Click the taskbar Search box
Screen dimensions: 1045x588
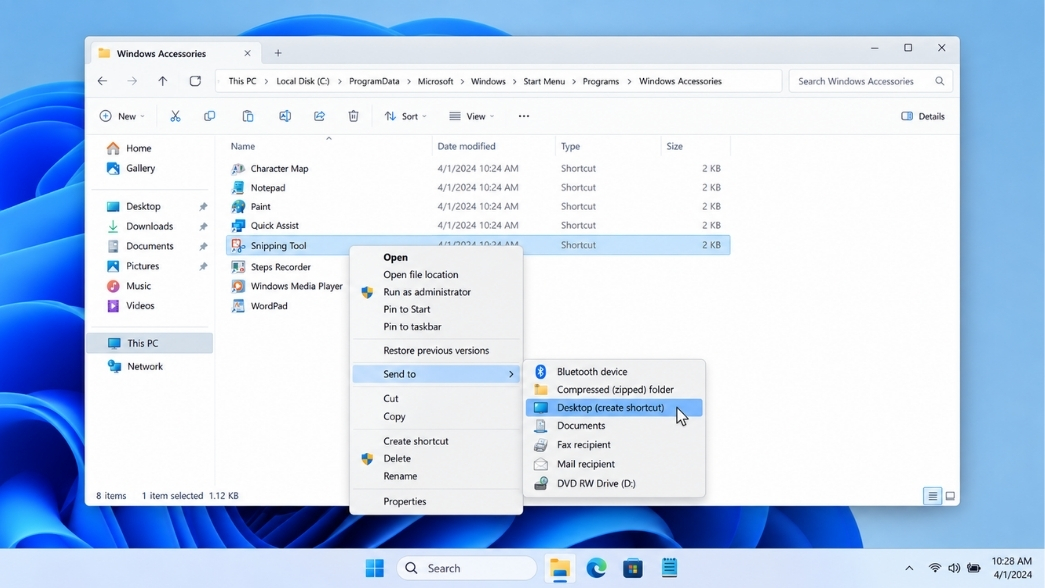467,568
